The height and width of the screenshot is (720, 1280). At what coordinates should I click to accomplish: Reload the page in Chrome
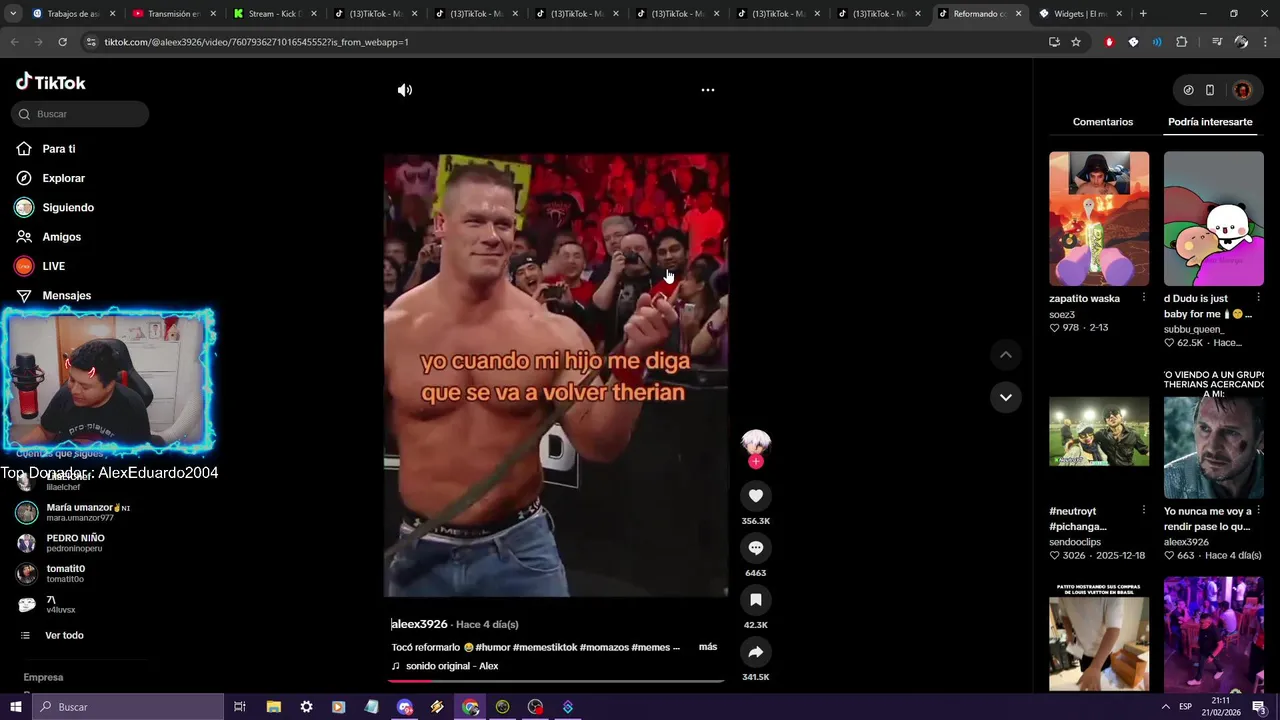(x=62, y=42)
